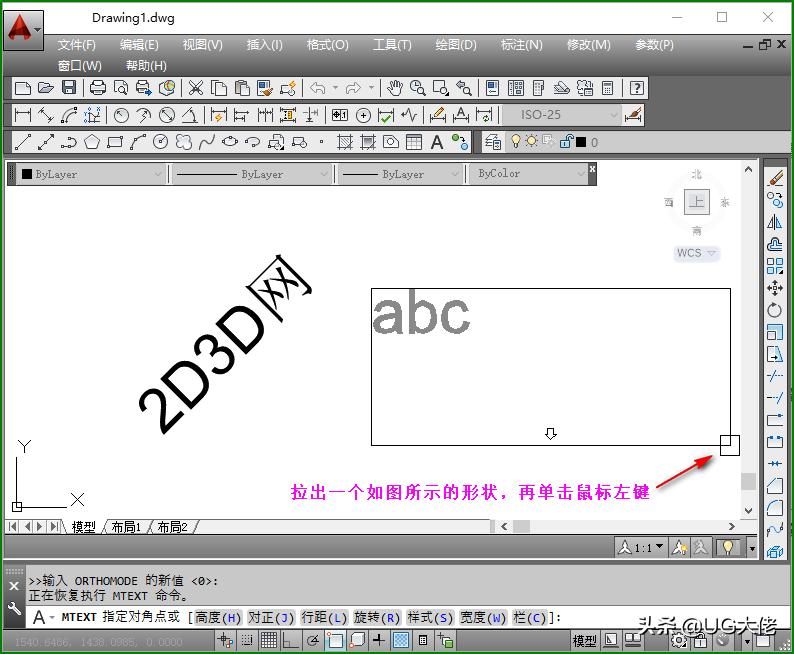This screenshot has height=654, width=794.
Task: Select the Rotate tool
Action: 775,310
